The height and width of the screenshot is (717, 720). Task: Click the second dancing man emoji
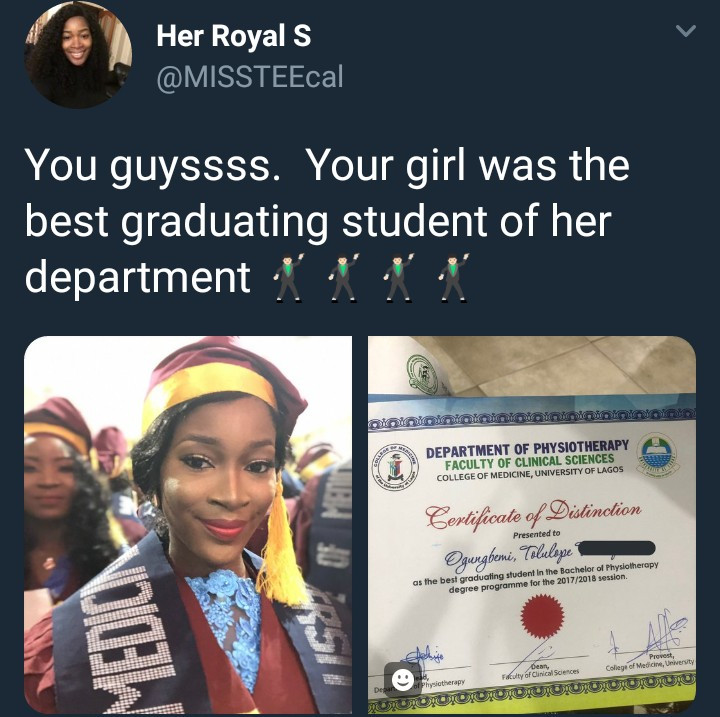pyautogui.click(x=343, y=277)
